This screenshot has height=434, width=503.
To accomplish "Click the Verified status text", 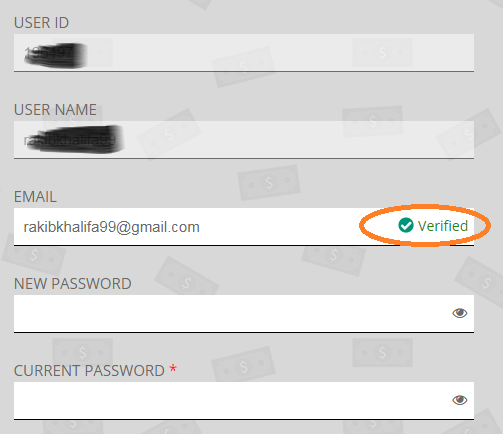I will [x=443, y=226].
